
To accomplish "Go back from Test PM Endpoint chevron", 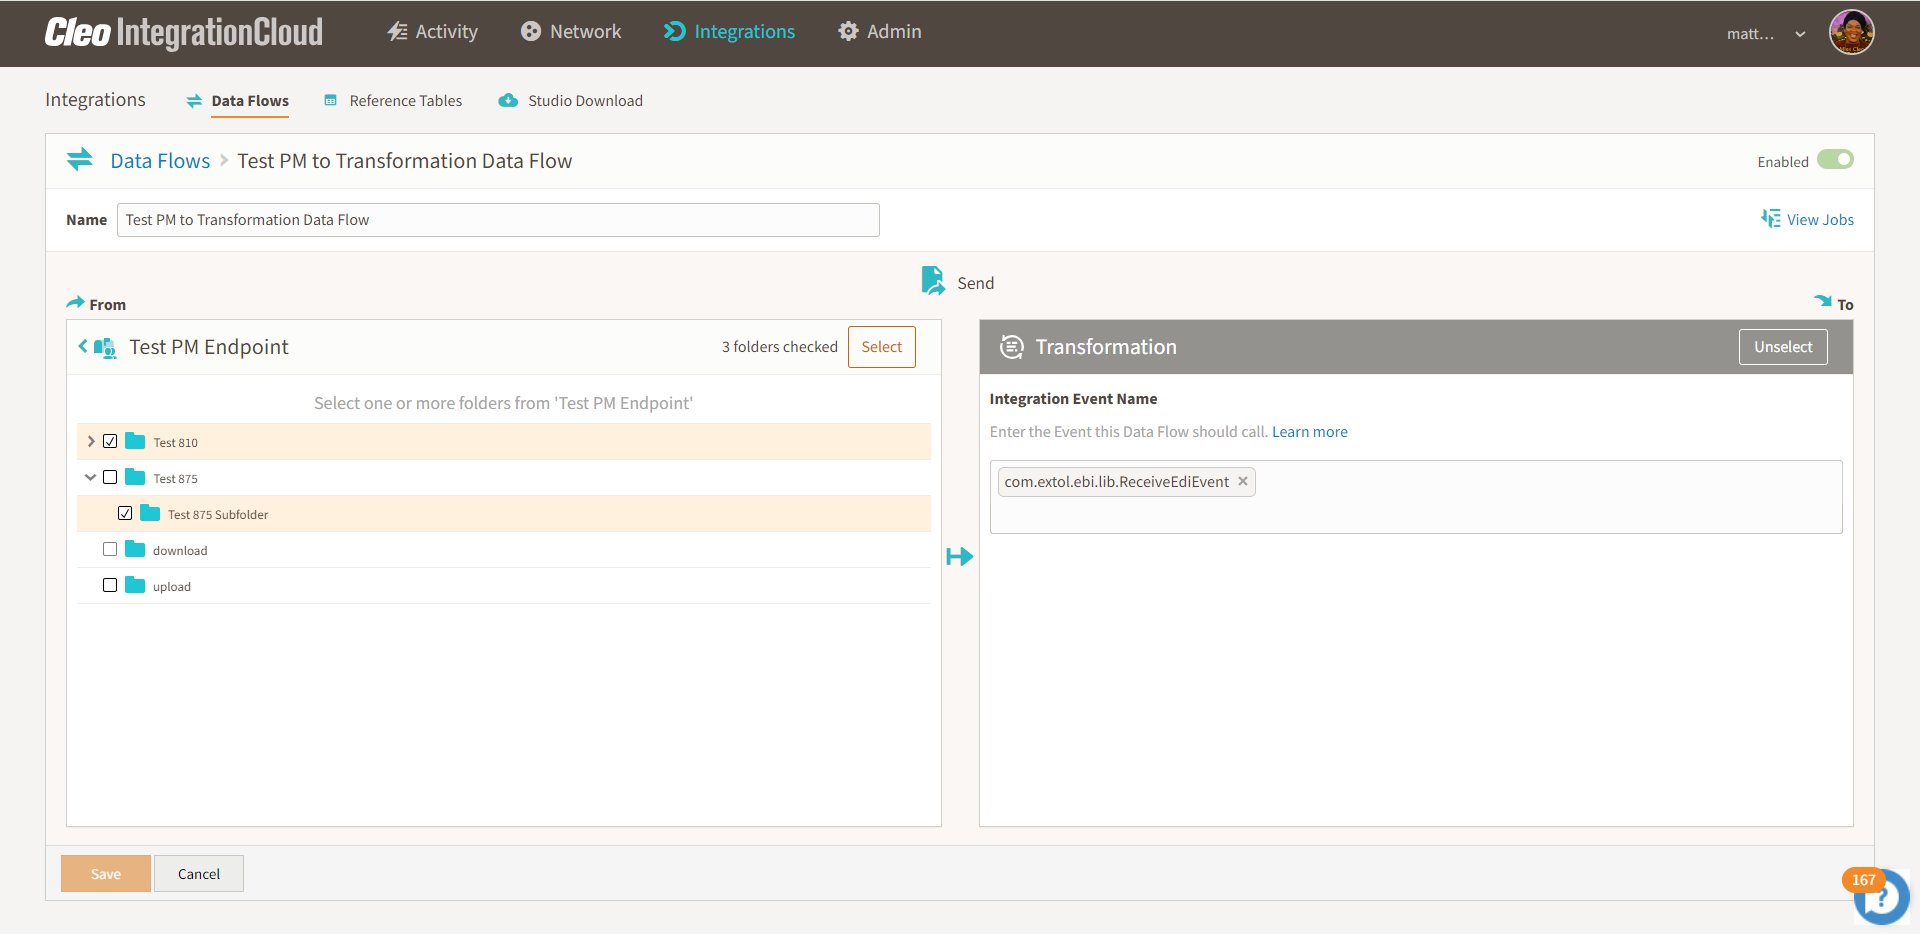I will [83, 346].
